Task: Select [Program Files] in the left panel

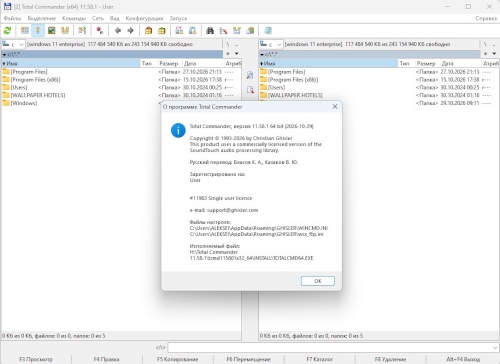Action: pyautogui.click(x=29, y=72)
